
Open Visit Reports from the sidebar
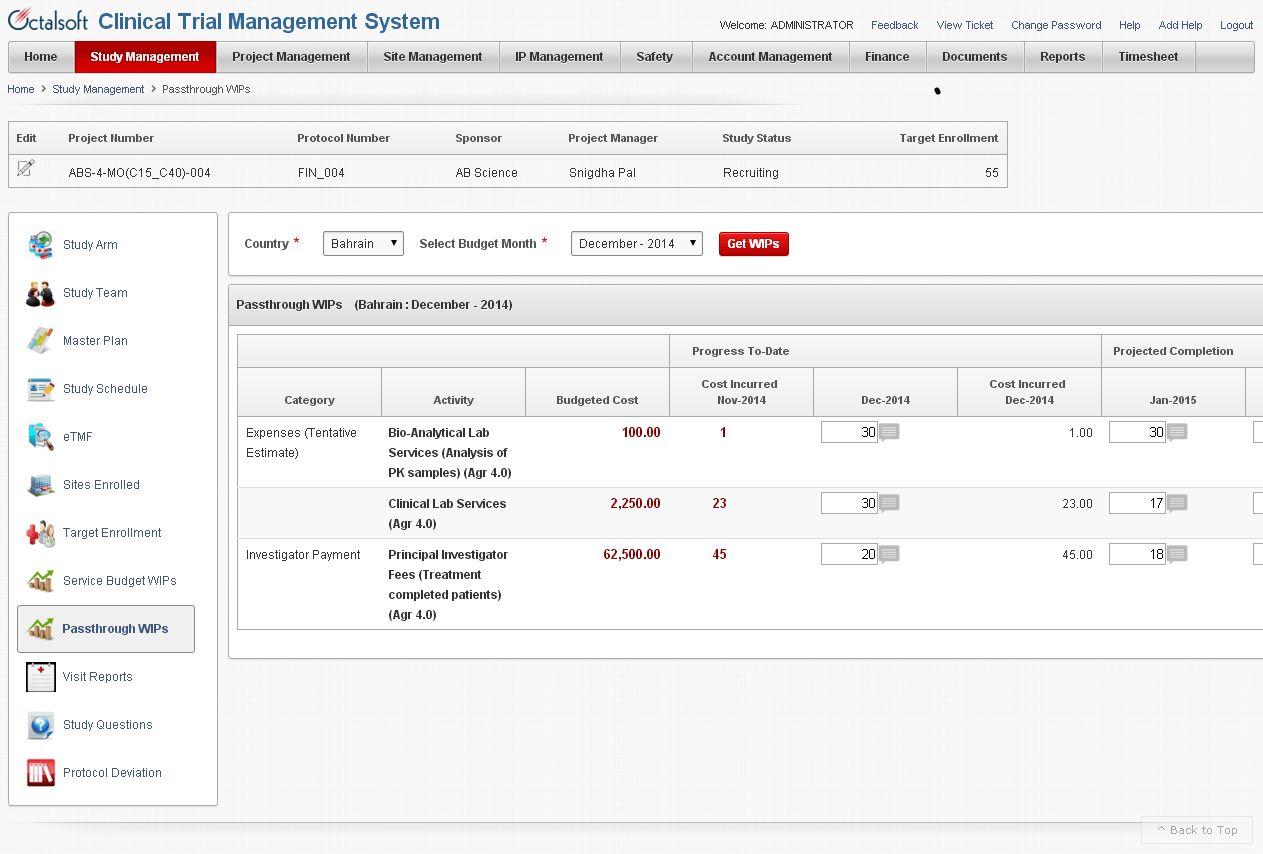40,676
